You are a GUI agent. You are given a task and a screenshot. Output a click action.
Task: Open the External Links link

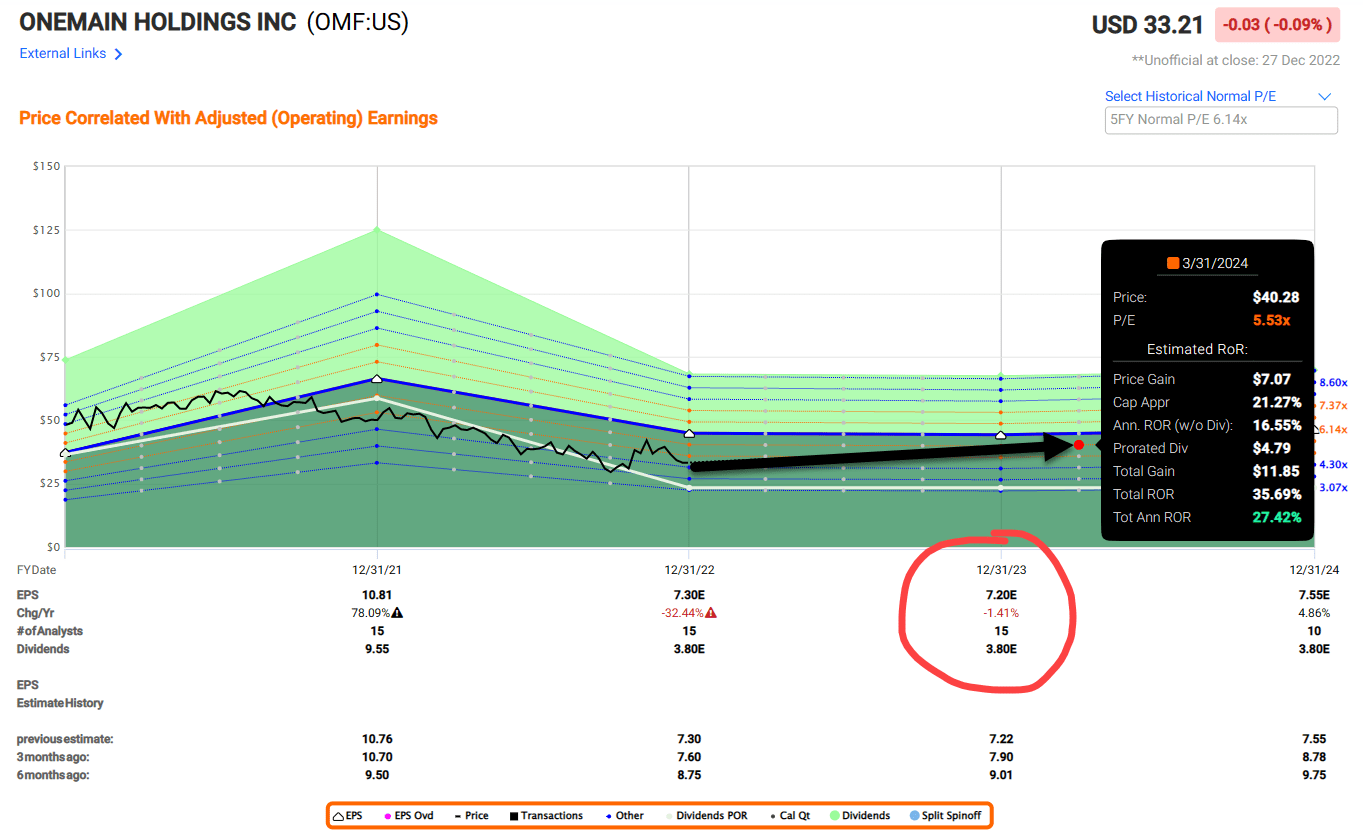tap(71, 54)
